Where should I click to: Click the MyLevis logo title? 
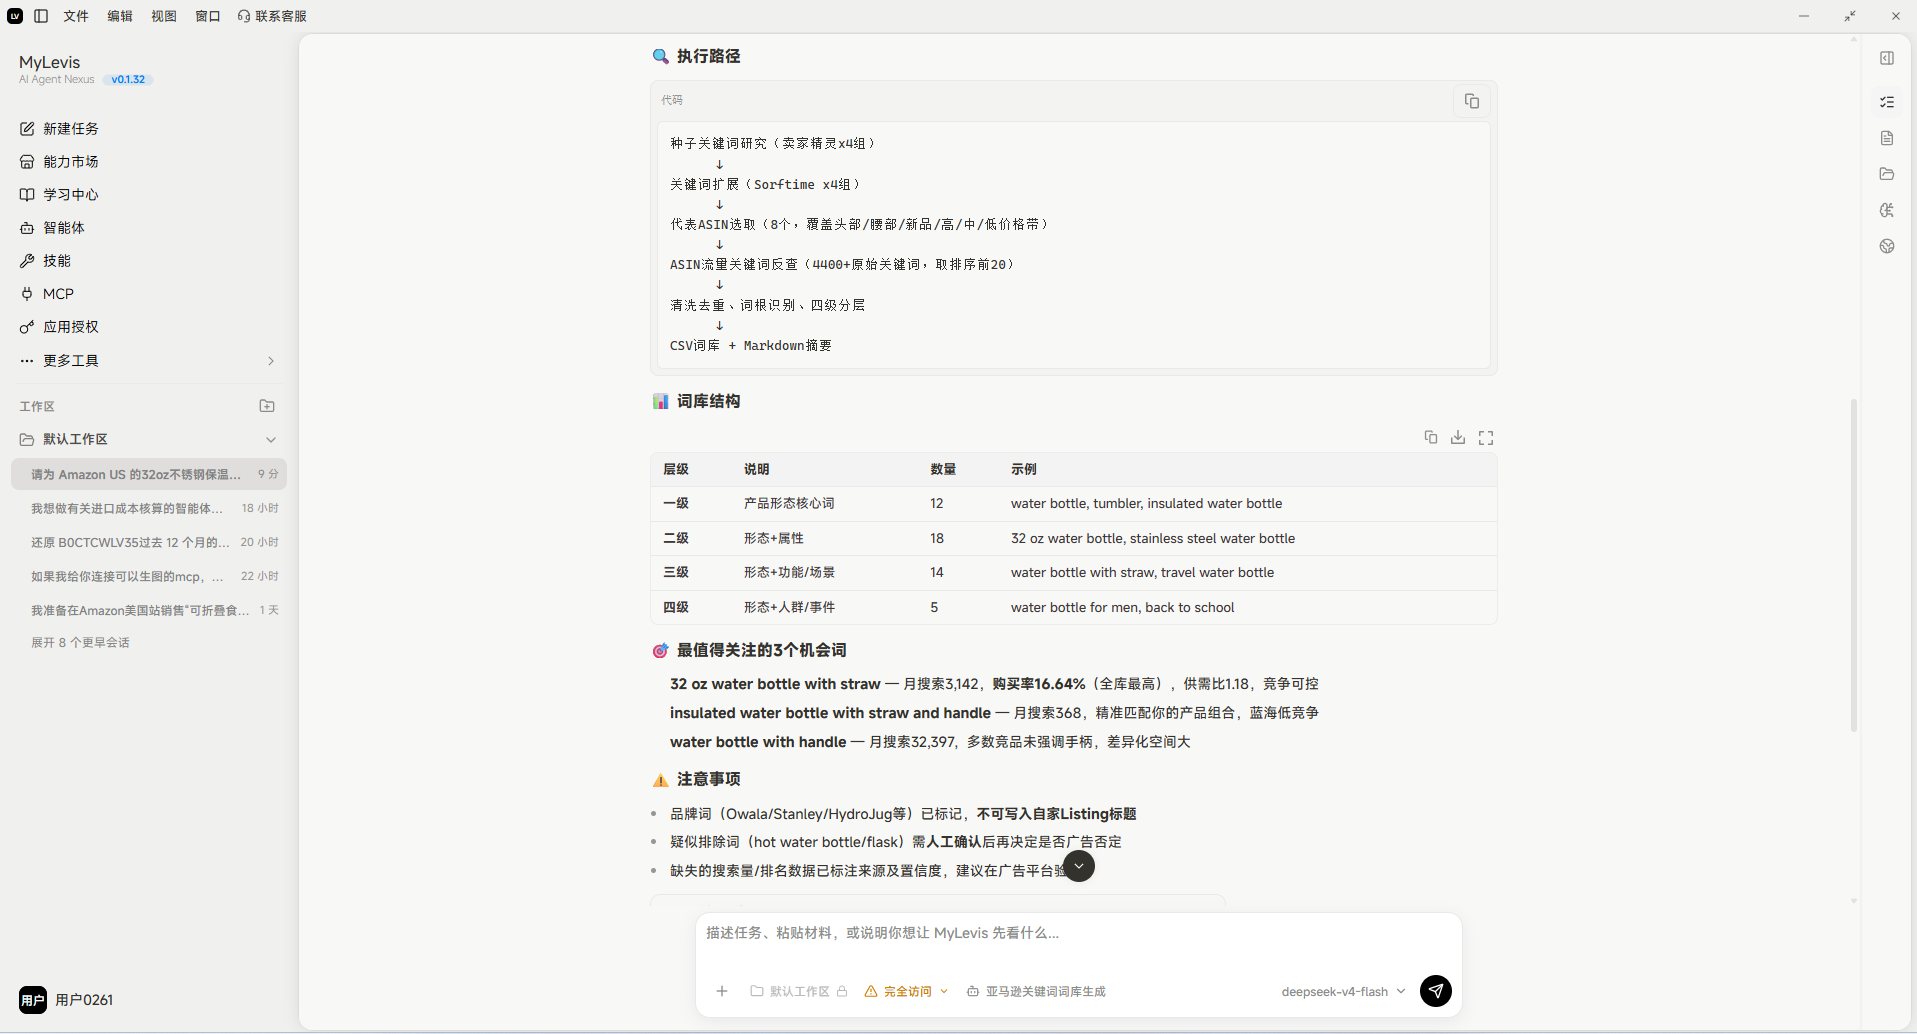point(49,62)
